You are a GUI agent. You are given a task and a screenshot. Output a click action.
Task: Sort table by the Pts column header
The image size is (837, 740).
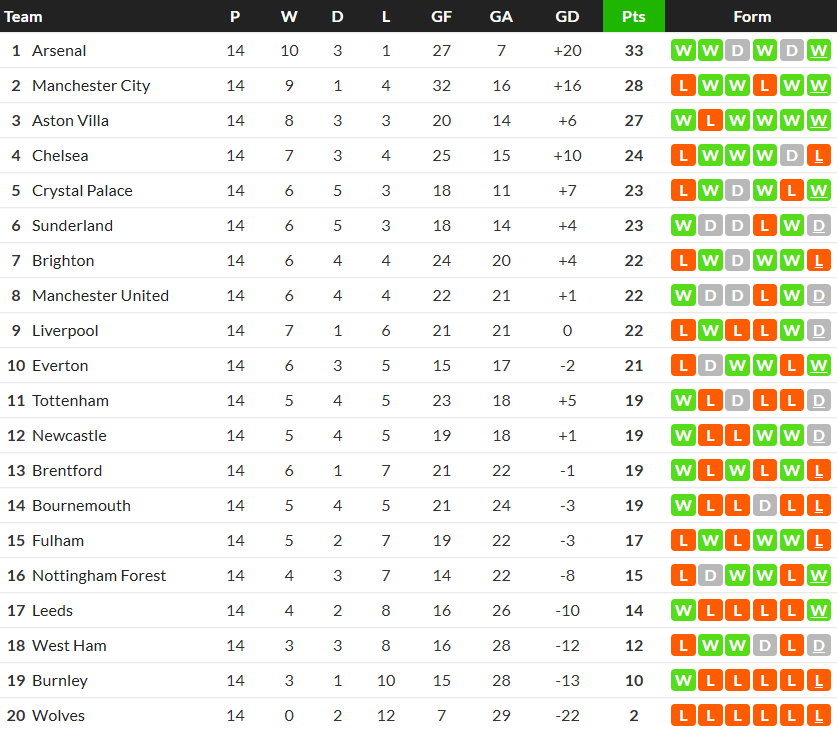pos(634,16)
